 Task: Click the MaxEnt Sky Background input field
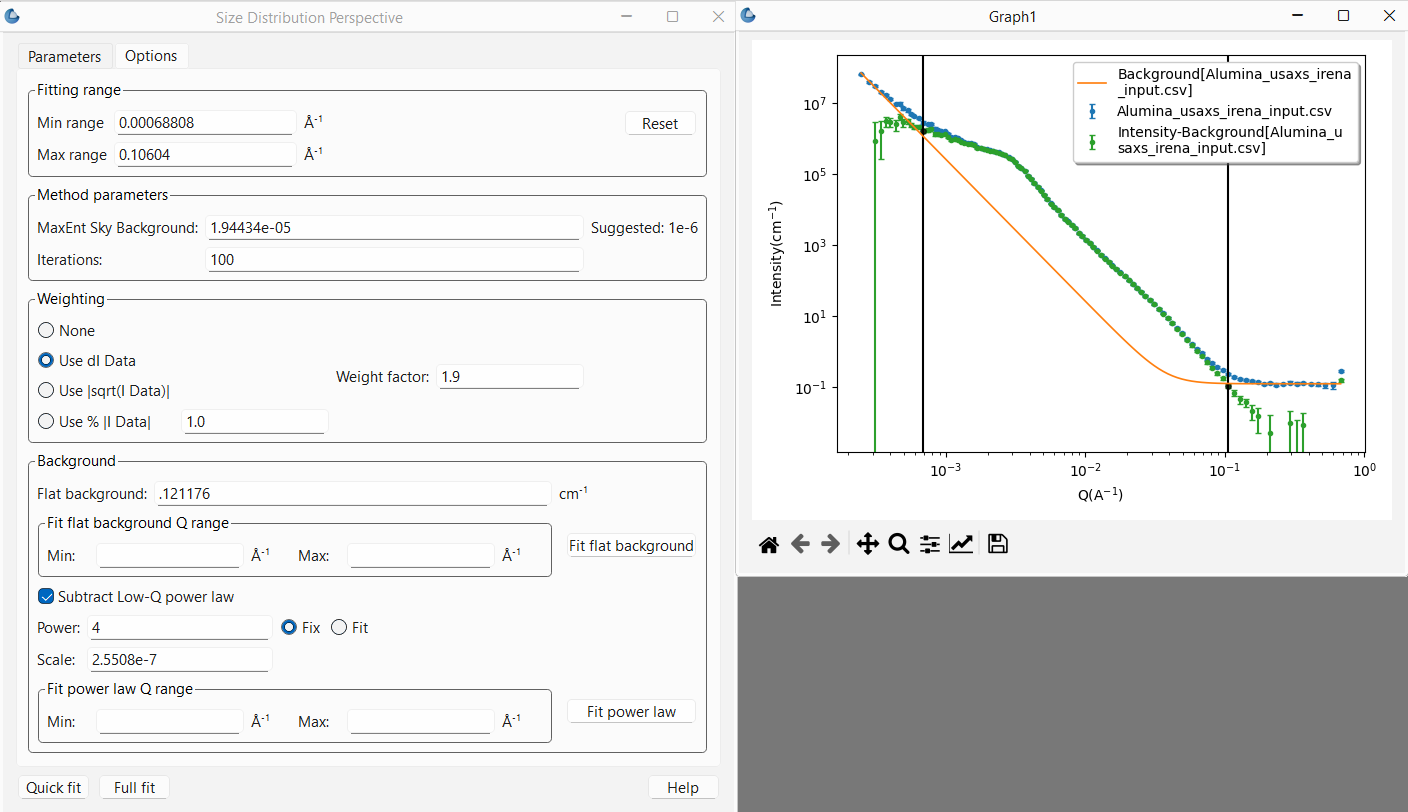[394, 228]
